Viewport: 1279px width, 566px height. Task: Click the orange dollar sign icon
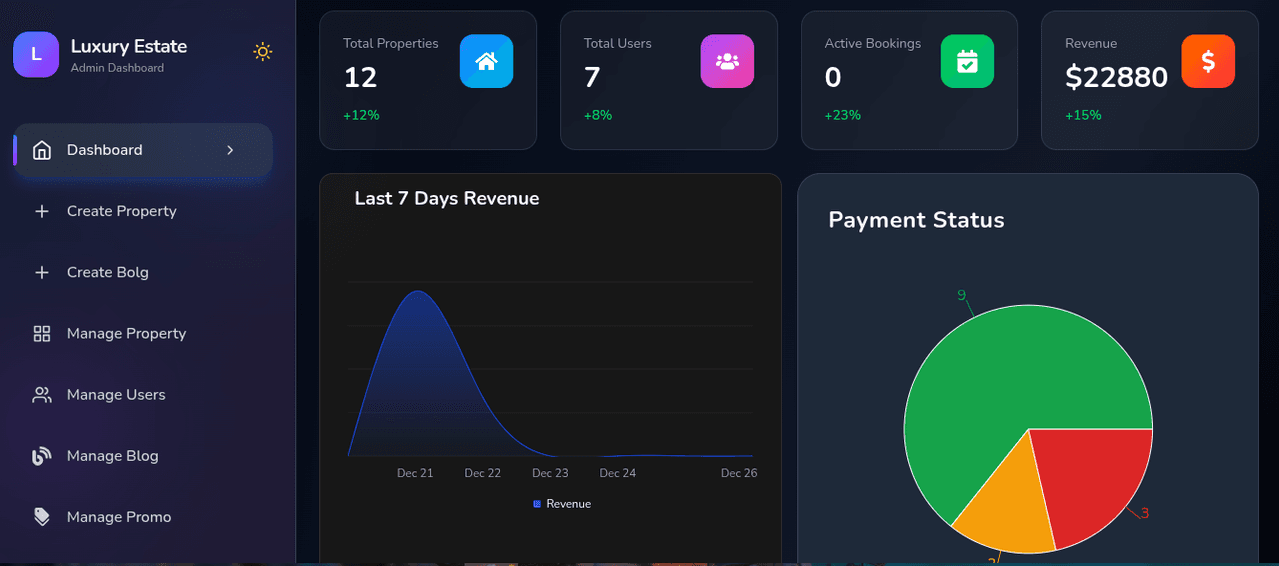click(x=1207, y=61)
